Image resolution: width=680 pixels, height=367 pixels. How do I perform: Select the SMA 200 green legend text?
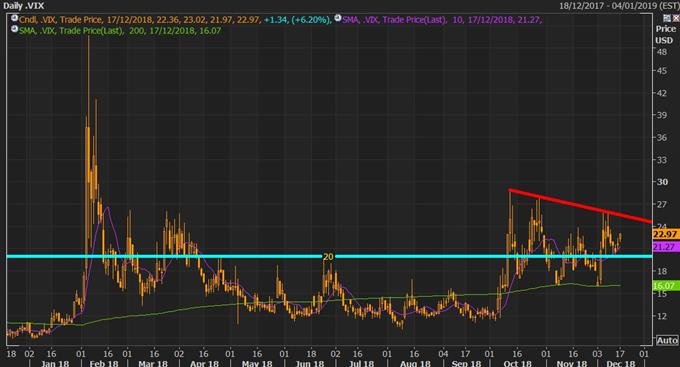coord(120,31)
